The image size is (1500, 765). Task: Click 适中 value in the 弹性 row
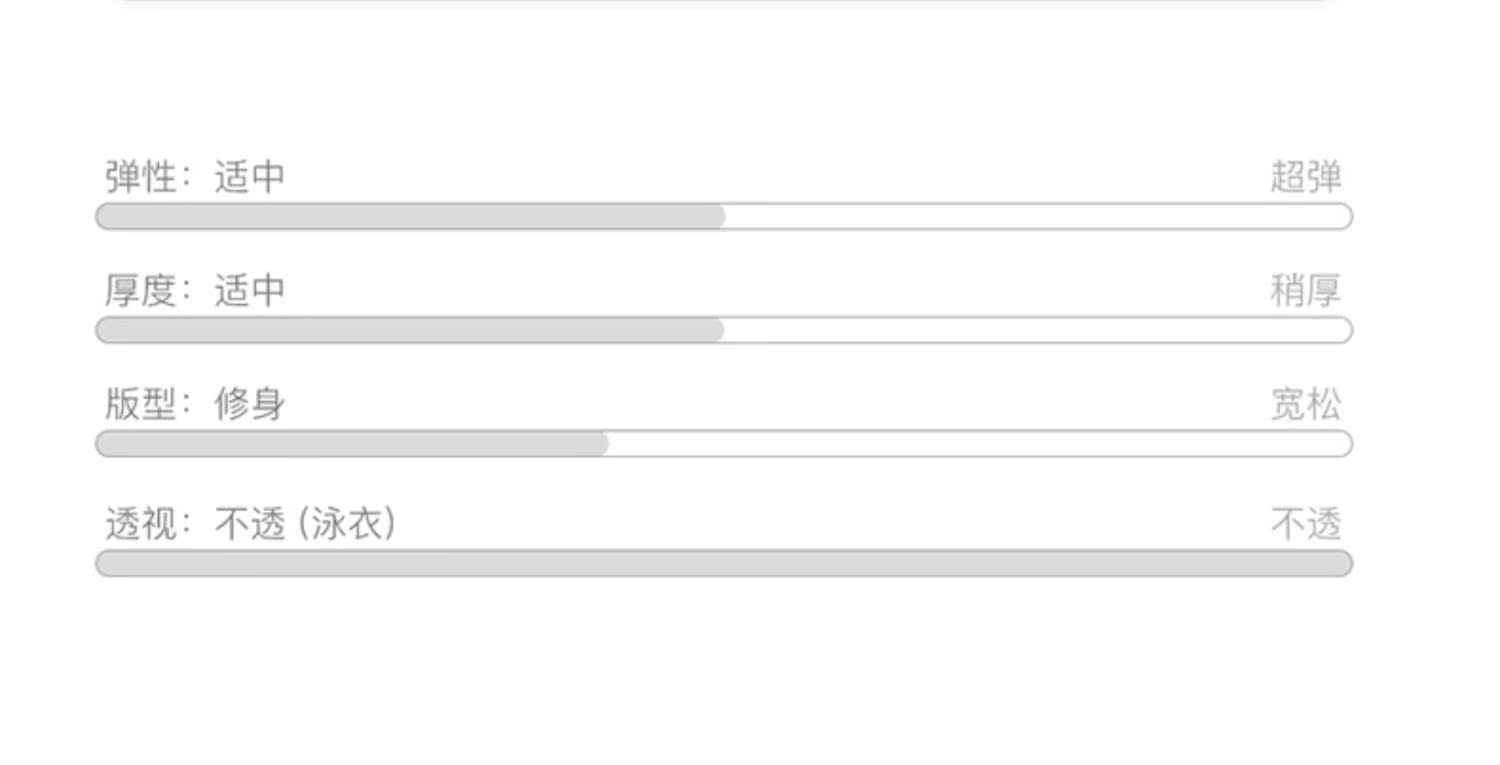pyautogui.click(x=250, y=177)
